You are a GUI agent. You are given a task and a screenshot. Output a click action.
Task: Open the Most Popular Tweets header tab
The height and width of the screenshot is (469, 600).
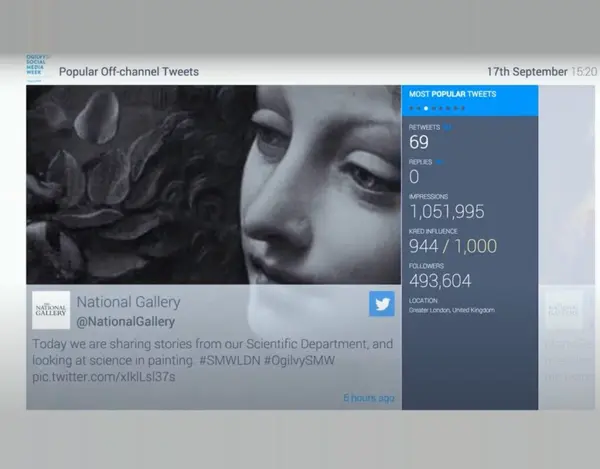453,94
